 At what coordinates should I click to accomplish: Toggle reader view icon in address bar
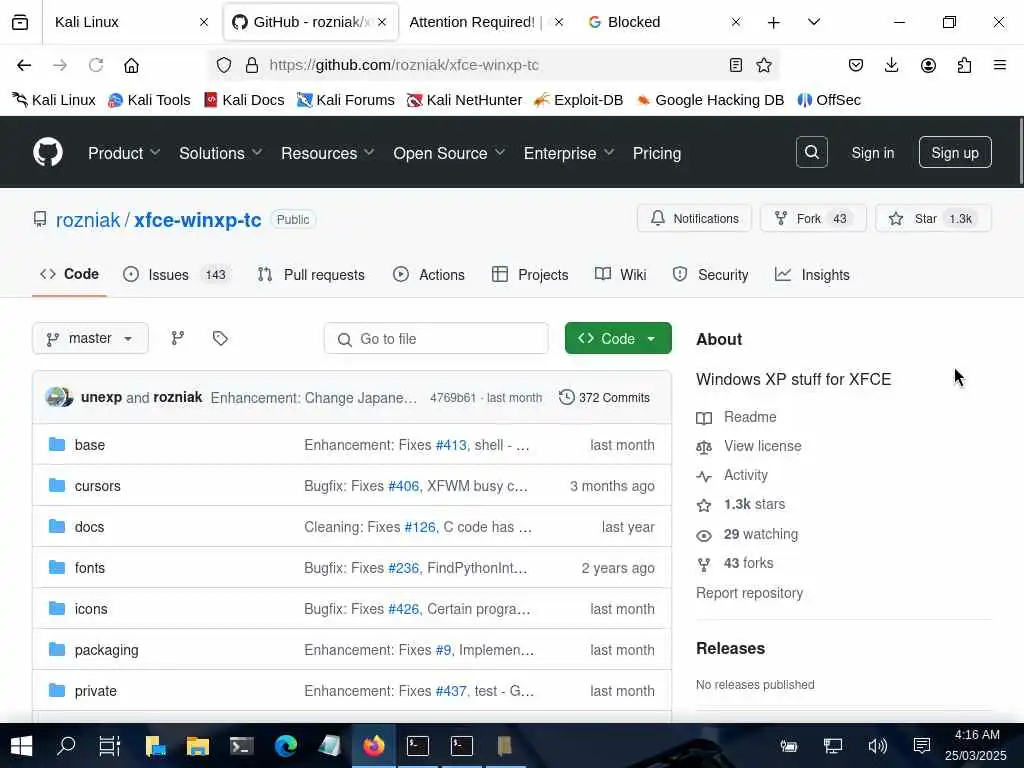735,65
